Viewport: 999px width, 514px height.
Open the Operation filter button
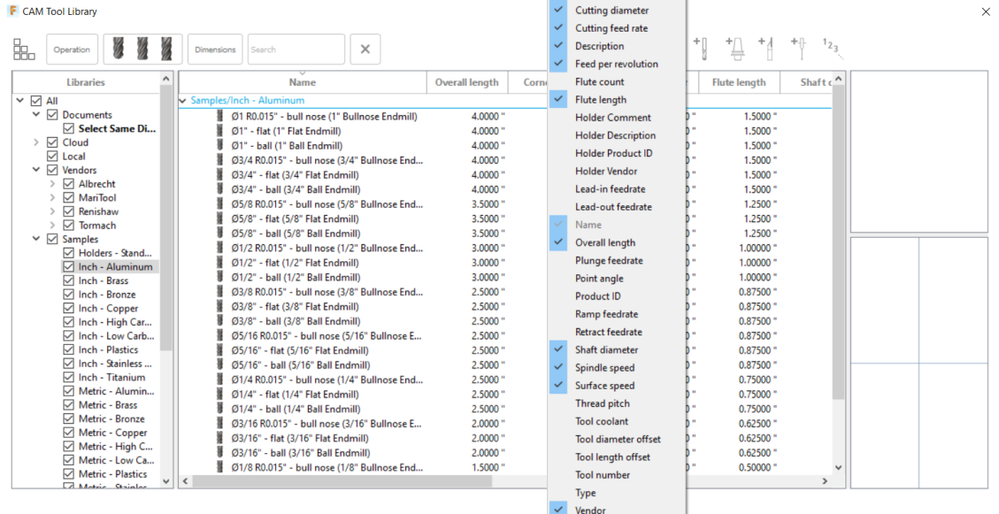click(72, 49)
